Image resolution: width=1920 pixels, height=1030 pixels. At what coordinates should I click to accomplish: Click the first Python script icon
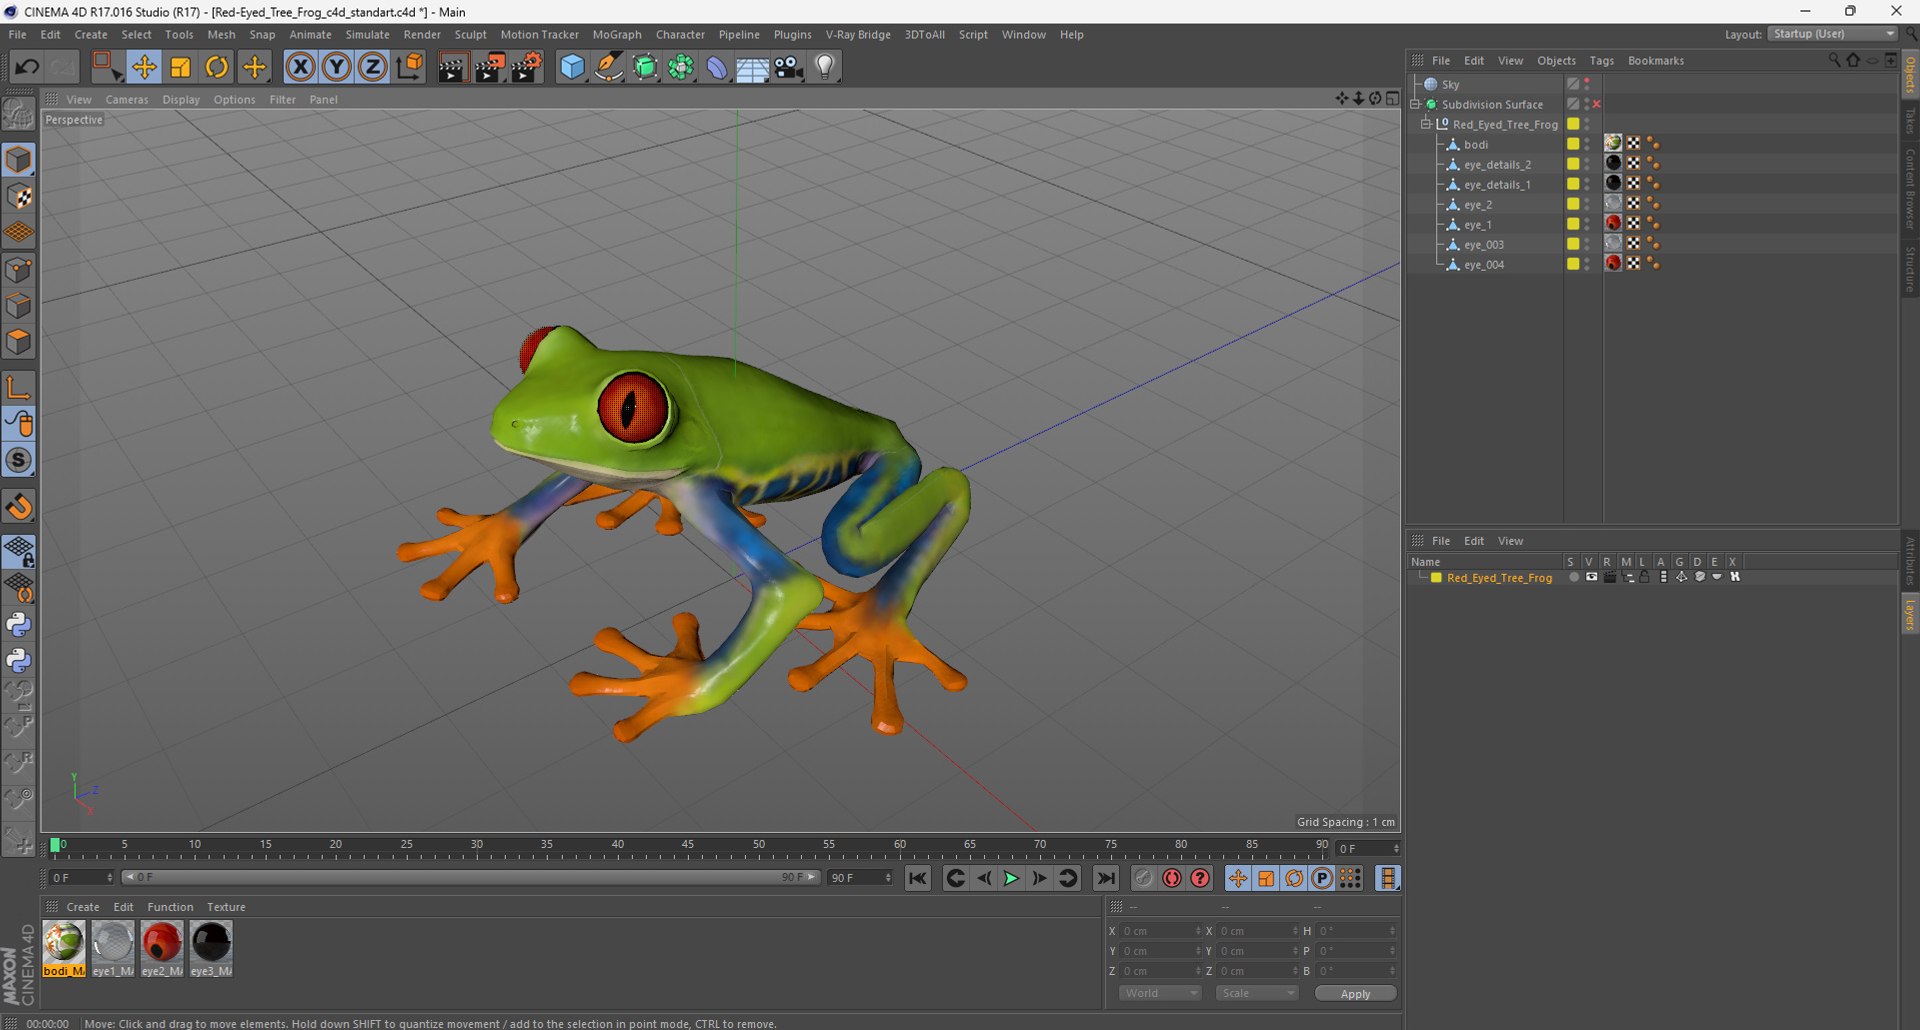(19, 625)
